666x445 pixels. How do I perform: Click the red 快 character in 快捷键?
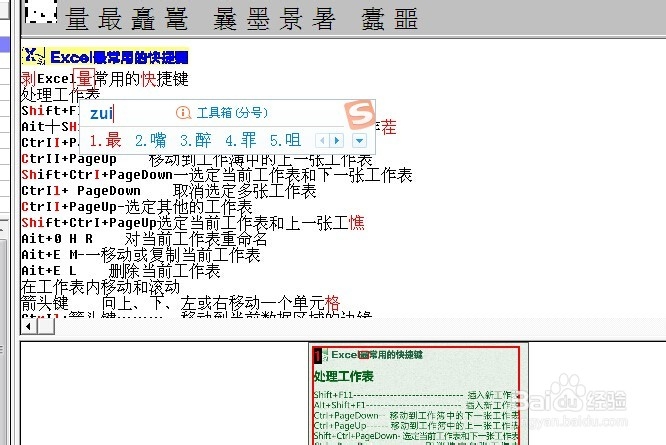pos(149,79)
